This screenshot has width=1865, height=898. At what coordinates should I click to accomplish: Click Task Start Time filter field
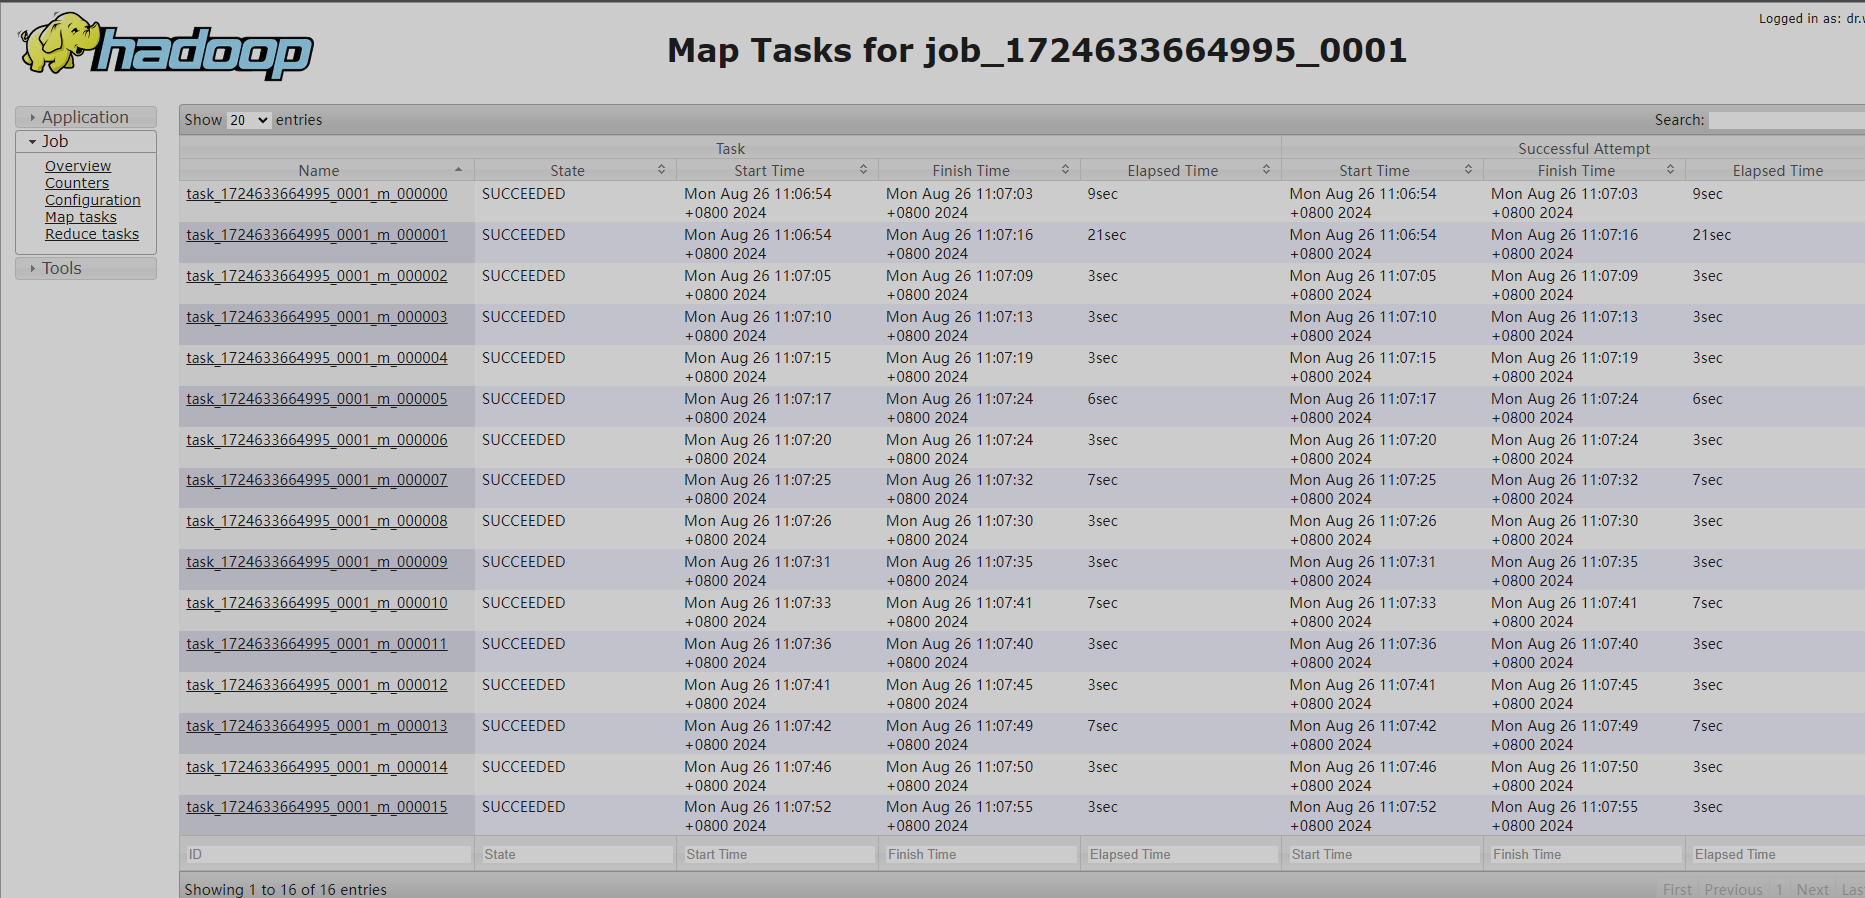click(779, 855)
